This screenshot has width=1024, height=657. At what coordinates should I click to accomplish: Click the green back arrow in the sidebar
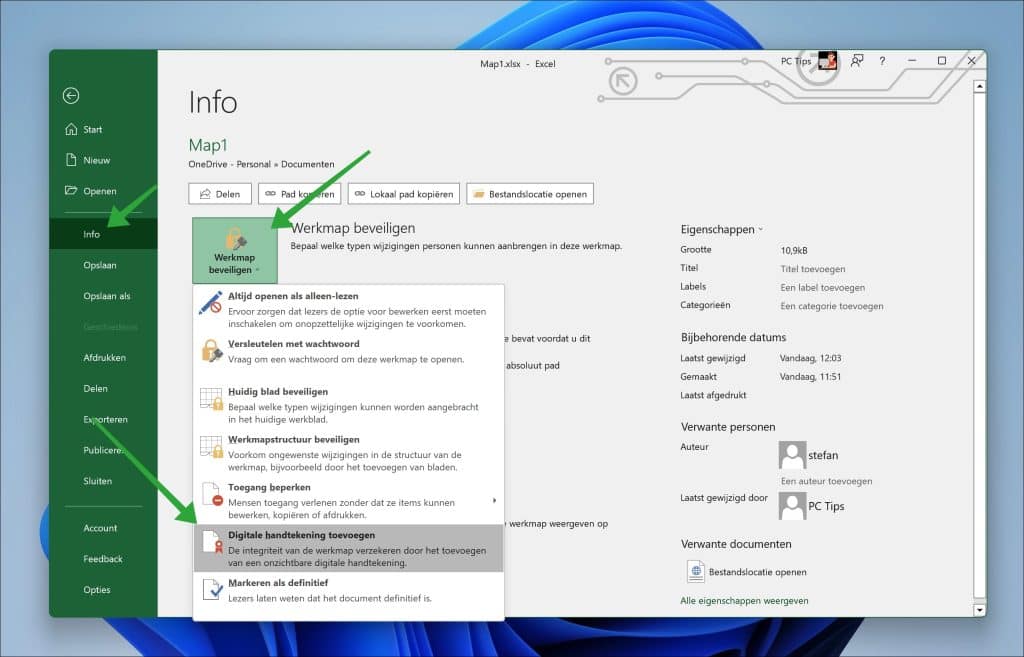coord(71,95)
